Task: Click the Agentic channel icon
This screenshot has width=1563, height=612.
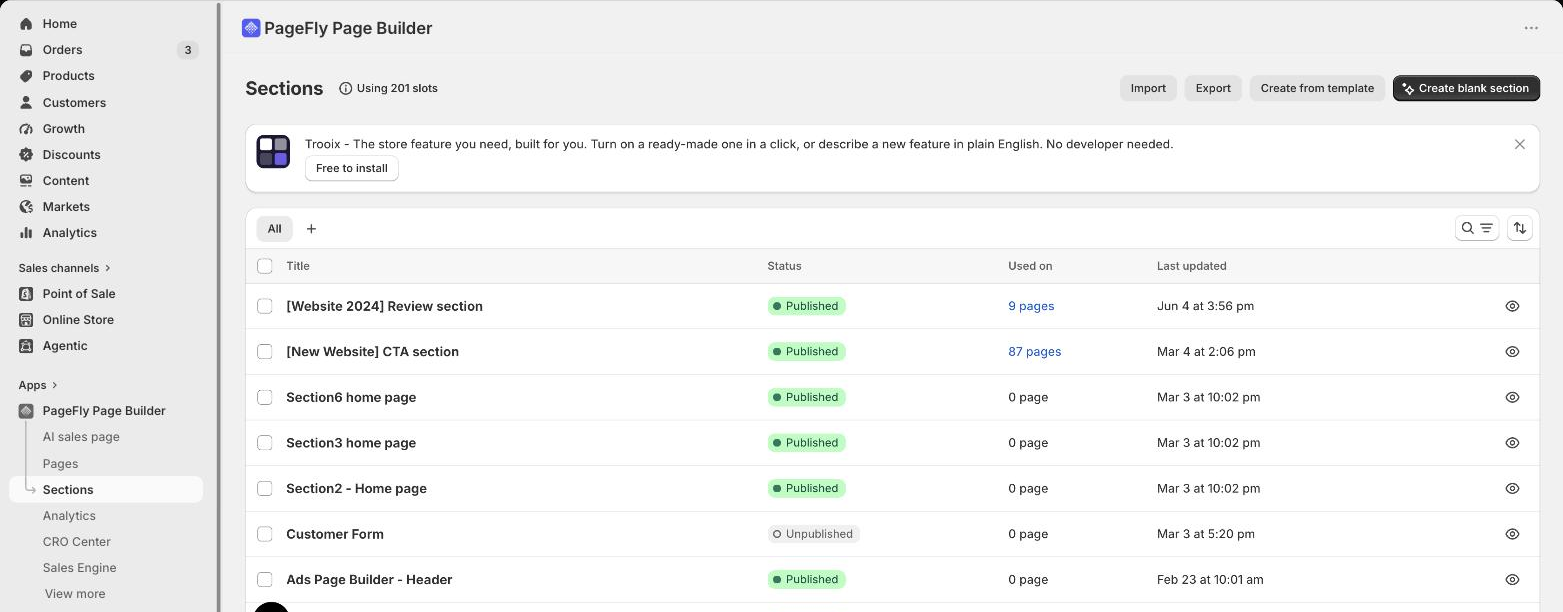Action: (x=26, y=346)
